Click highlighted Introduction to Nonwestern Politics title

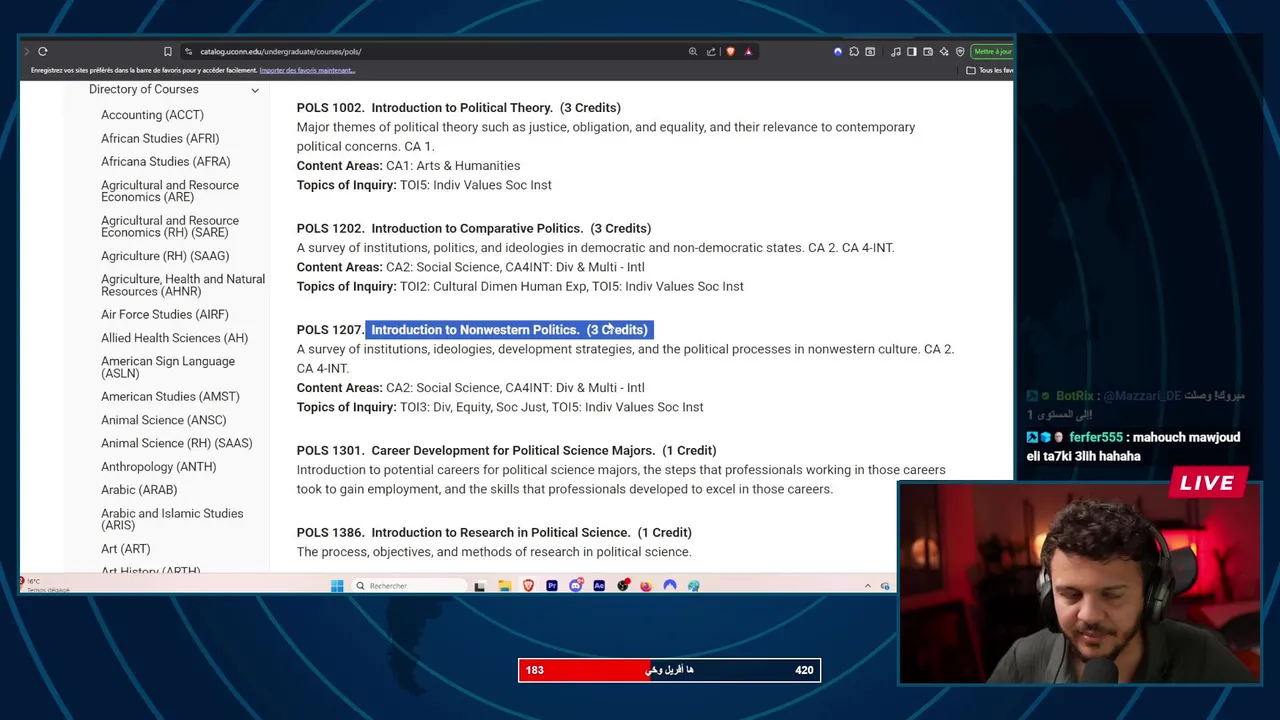[509, 329]
